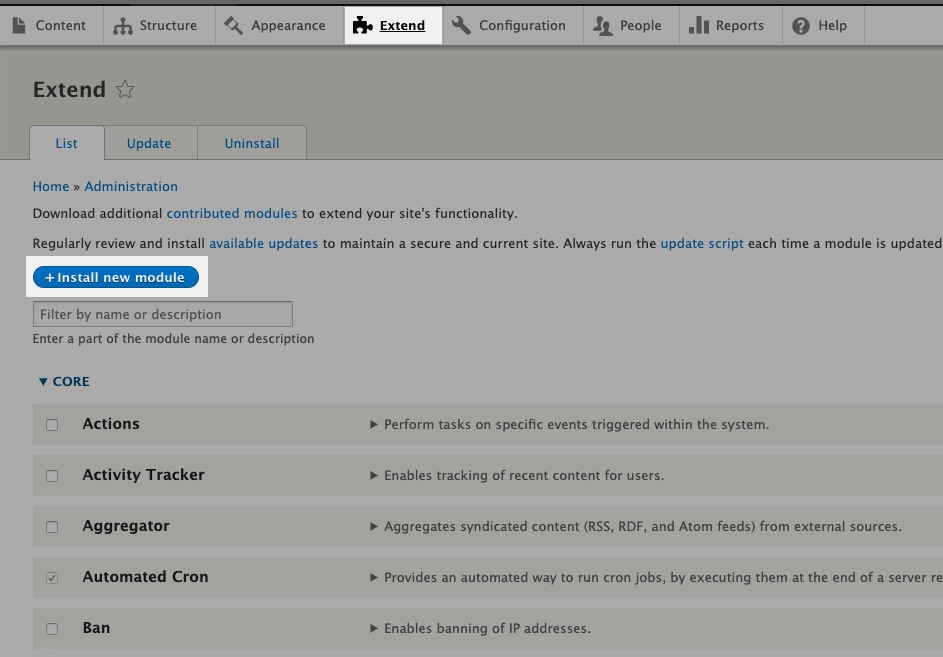
Task: Disable the Automated Cron module
Action: point(52,577)
